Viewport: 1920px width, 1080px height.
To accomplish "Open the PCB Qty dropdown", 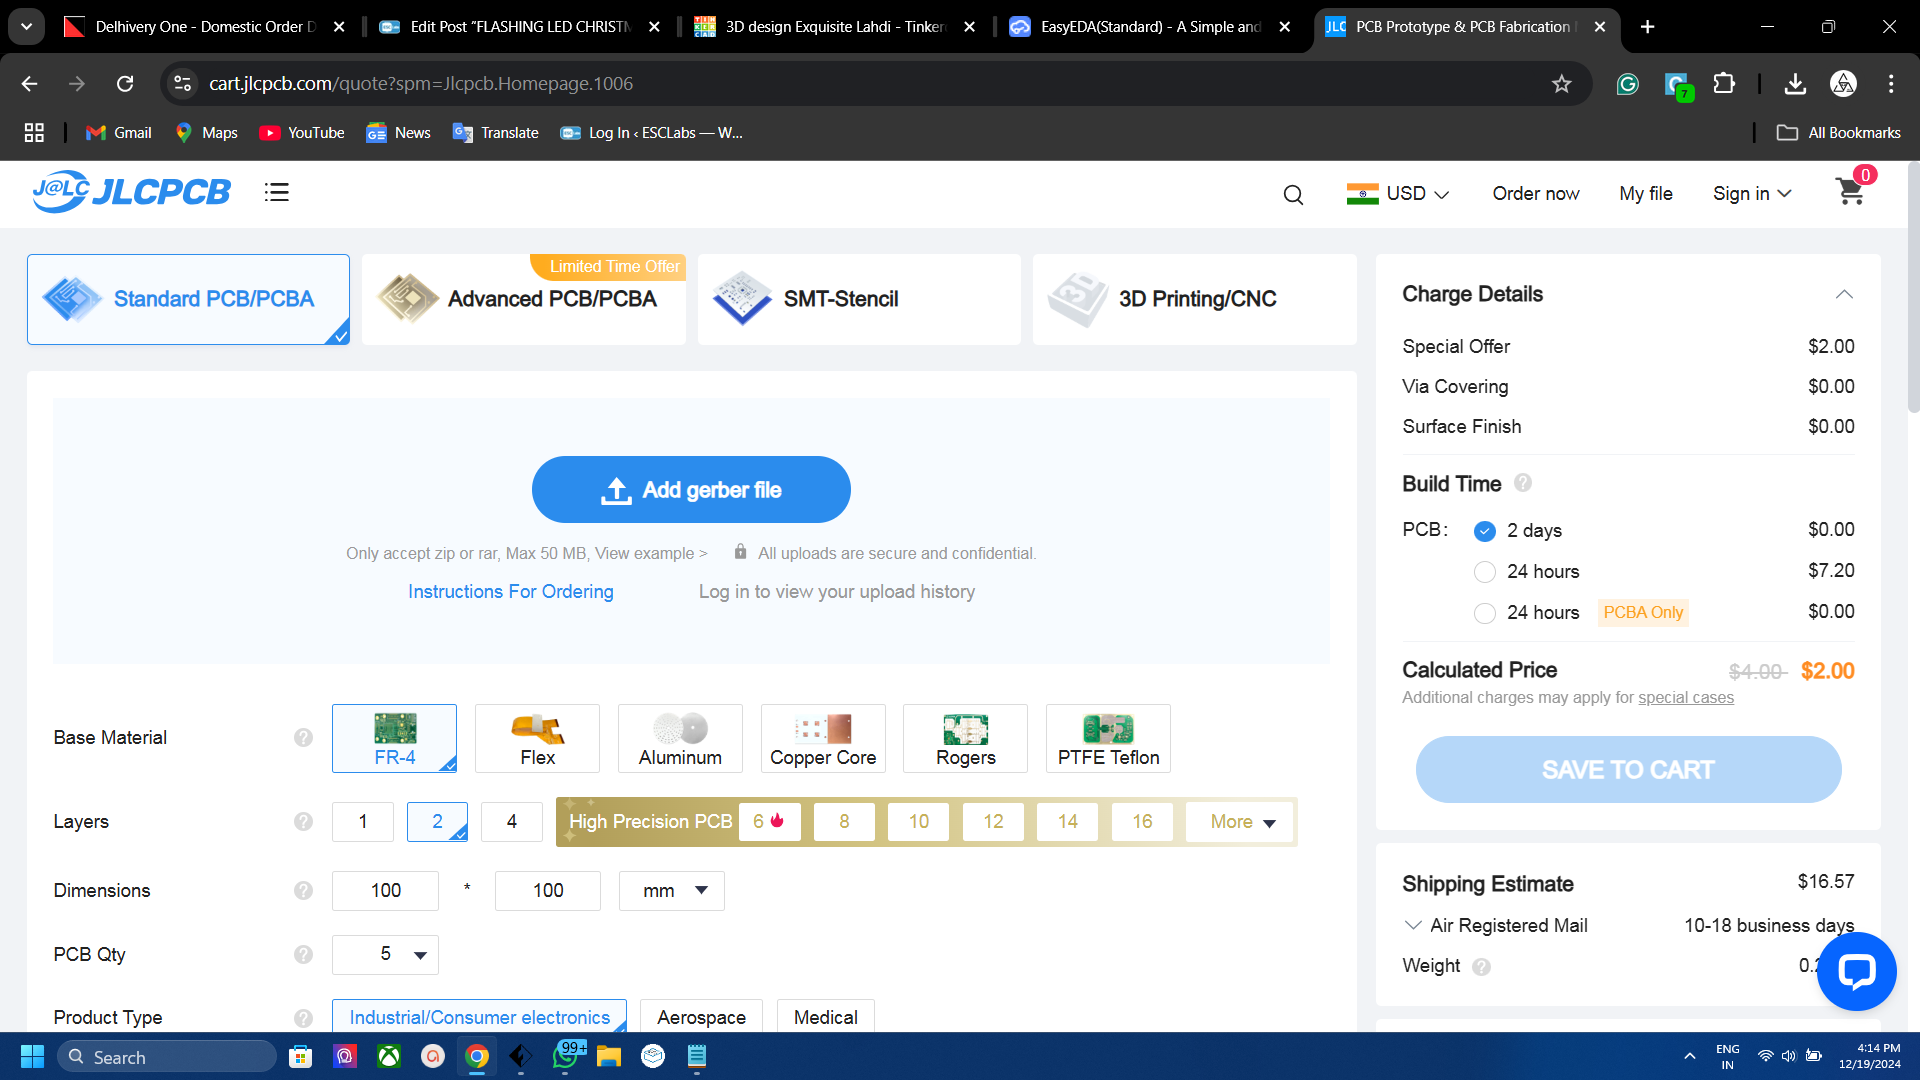I will click(385, 955).
